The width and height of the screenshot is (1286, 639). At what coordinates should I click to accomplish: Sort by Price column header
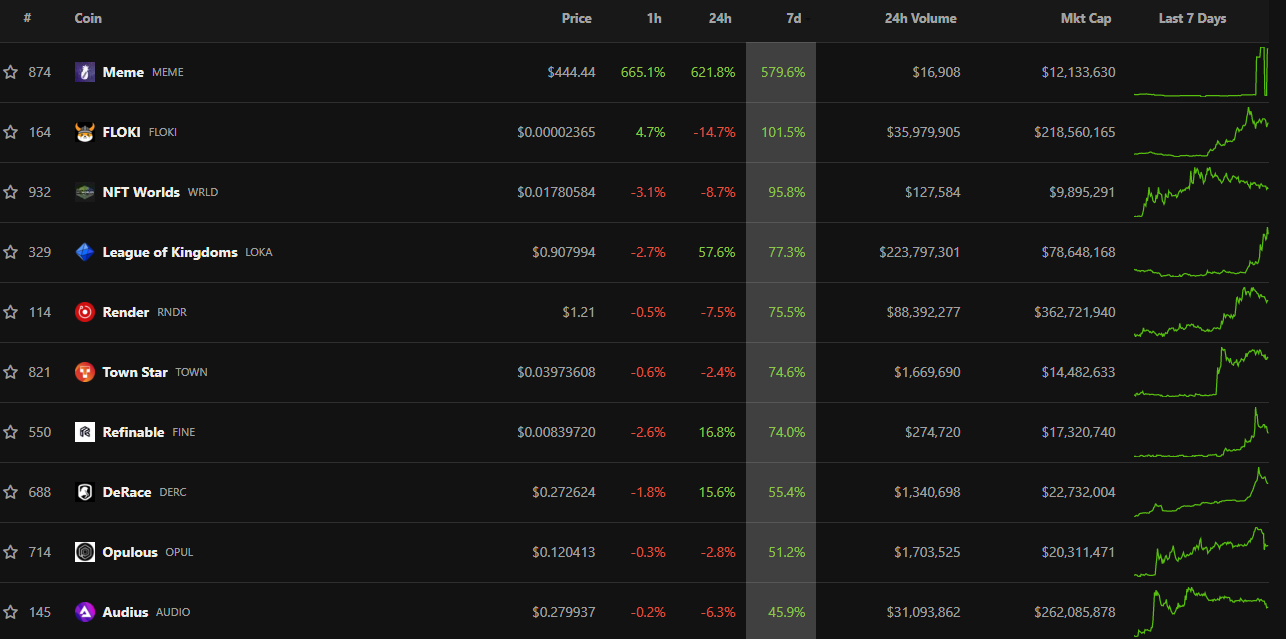pyautogui.click(x=577, y=18)
